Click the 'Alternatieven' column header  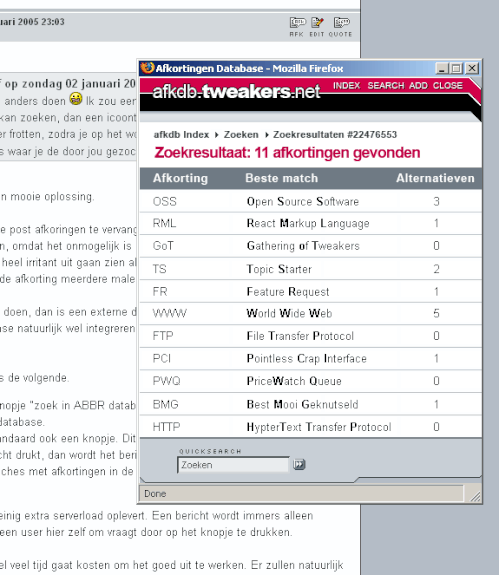click(435, 178)
